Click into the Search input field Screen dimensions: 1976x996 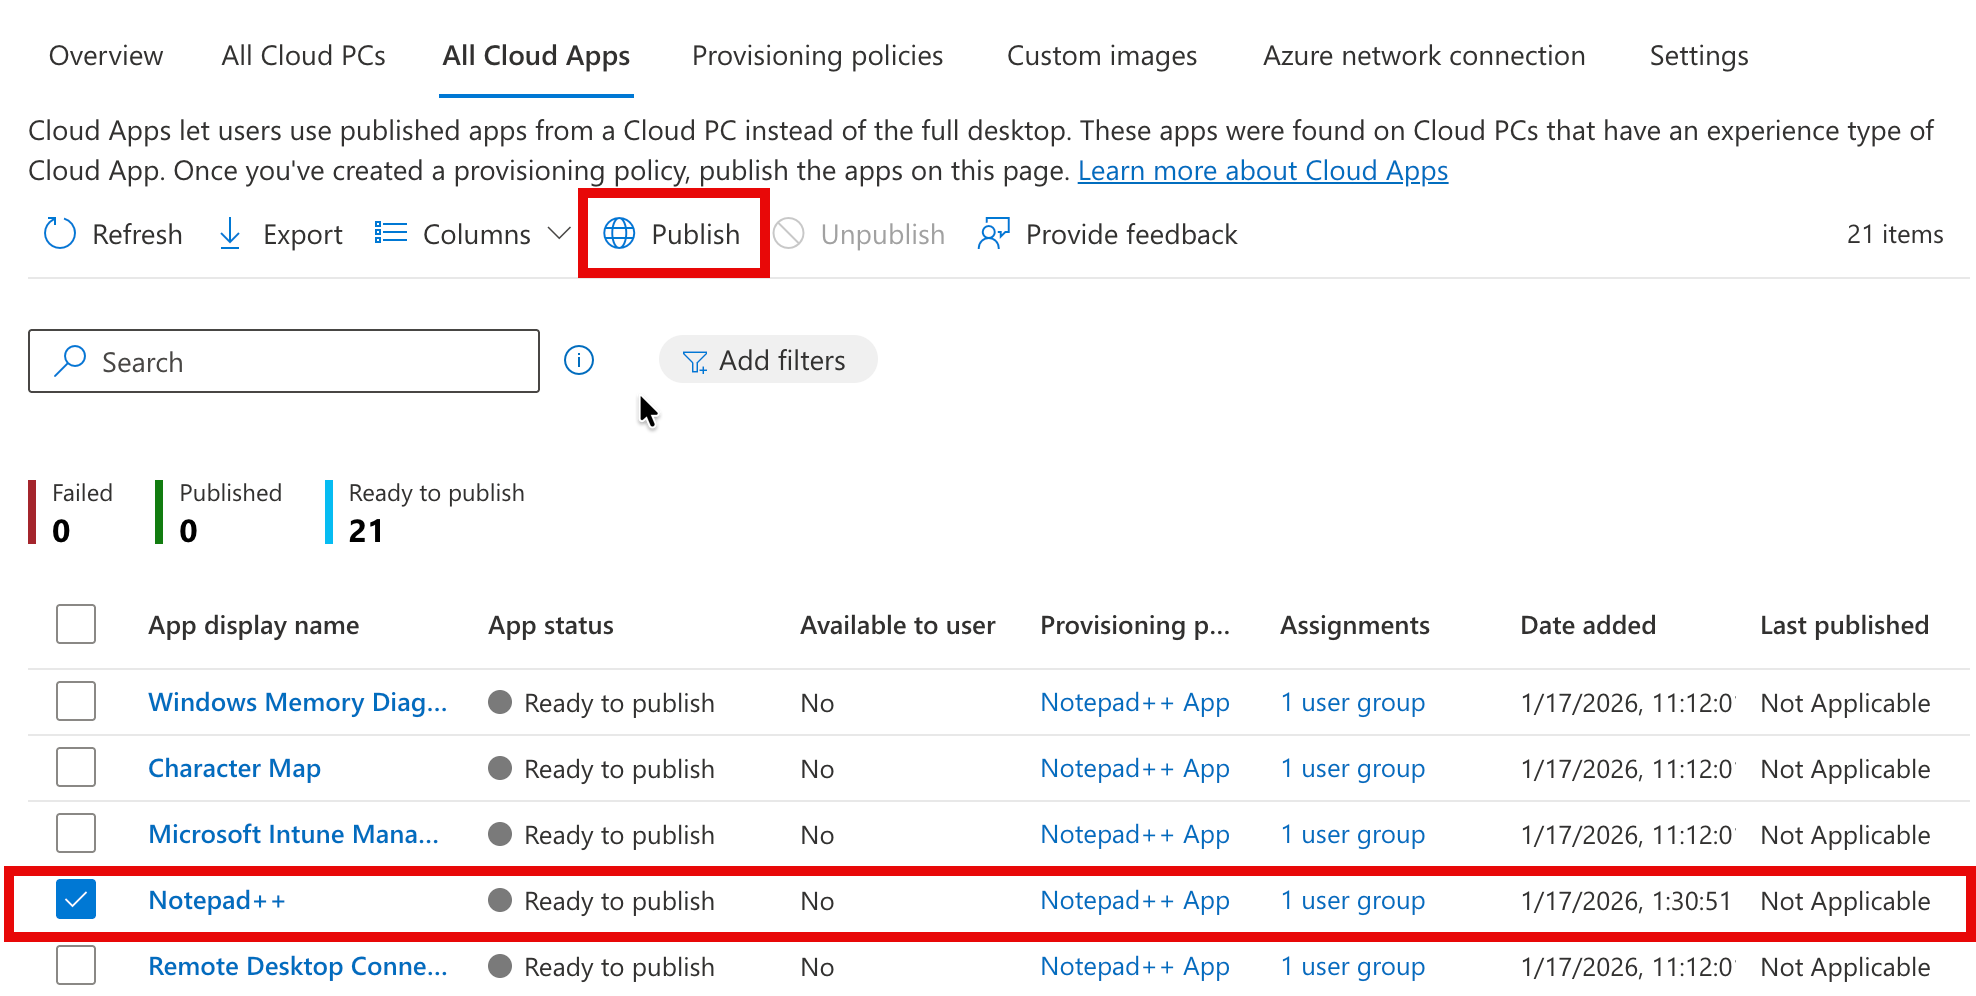300,362
